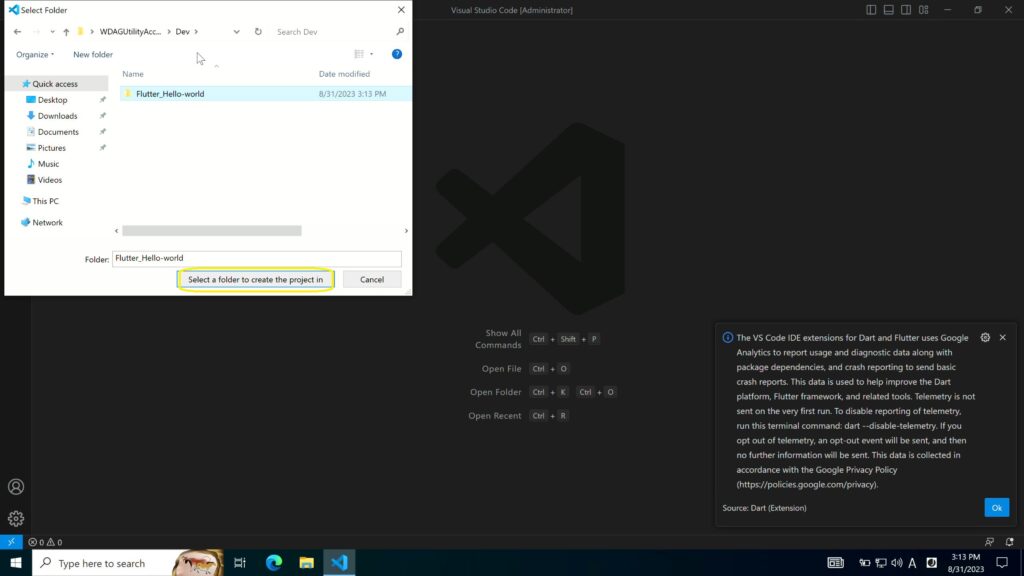Open the Customize Layout icon
Screen dimensions: 1024x576
click(x=923, y=10)
